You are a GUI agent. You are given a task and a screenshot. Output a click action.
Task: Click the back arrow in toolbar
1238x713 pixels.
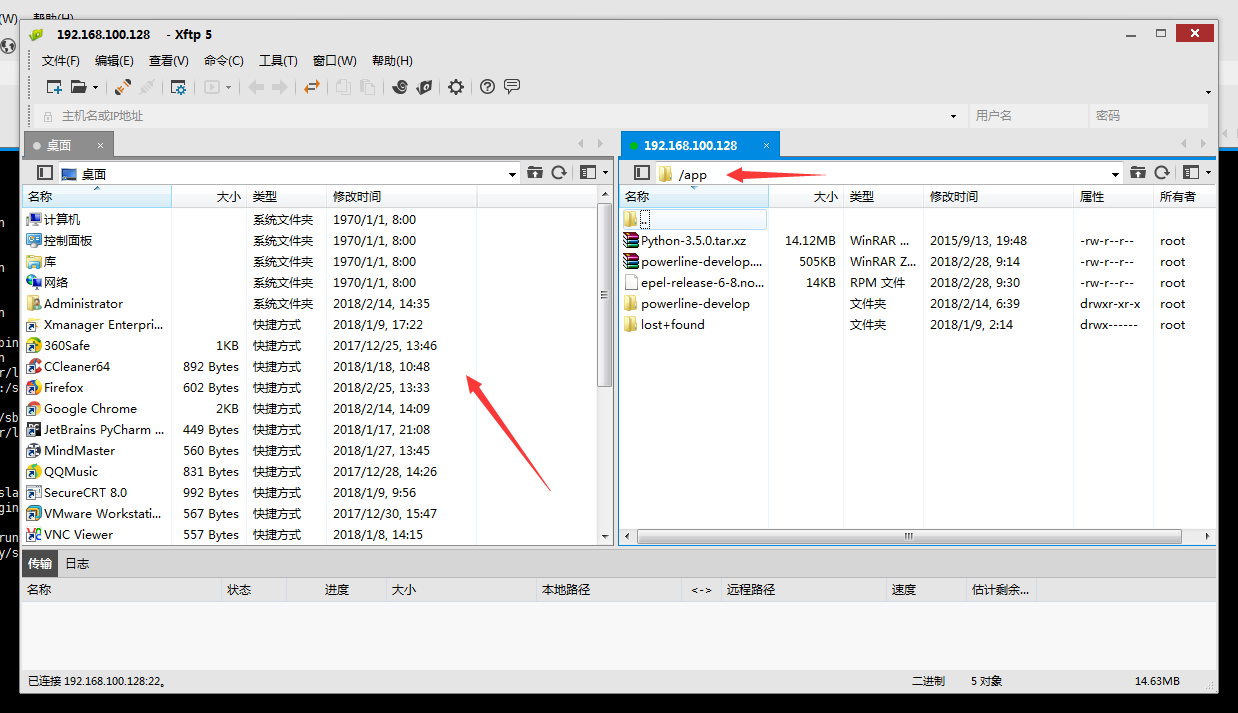256,87
